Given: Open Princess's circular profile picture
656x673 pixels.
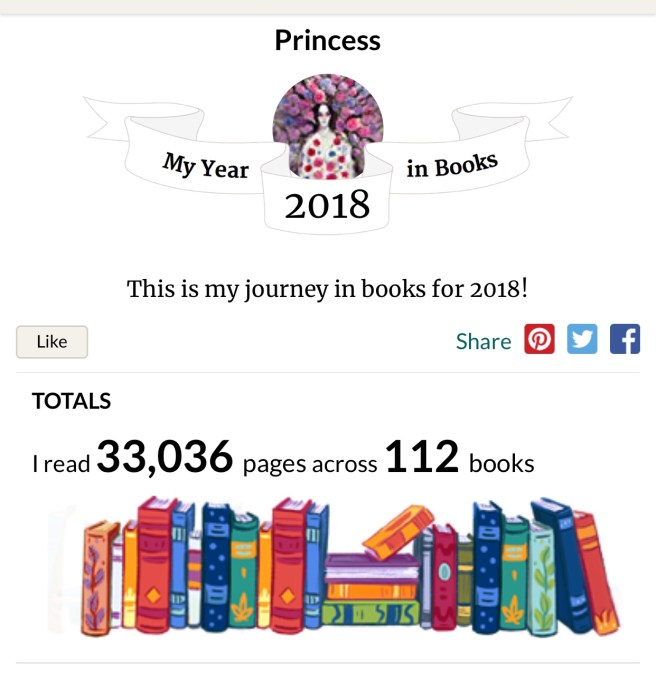Looking at the screenshot, I should coord(327,125).
